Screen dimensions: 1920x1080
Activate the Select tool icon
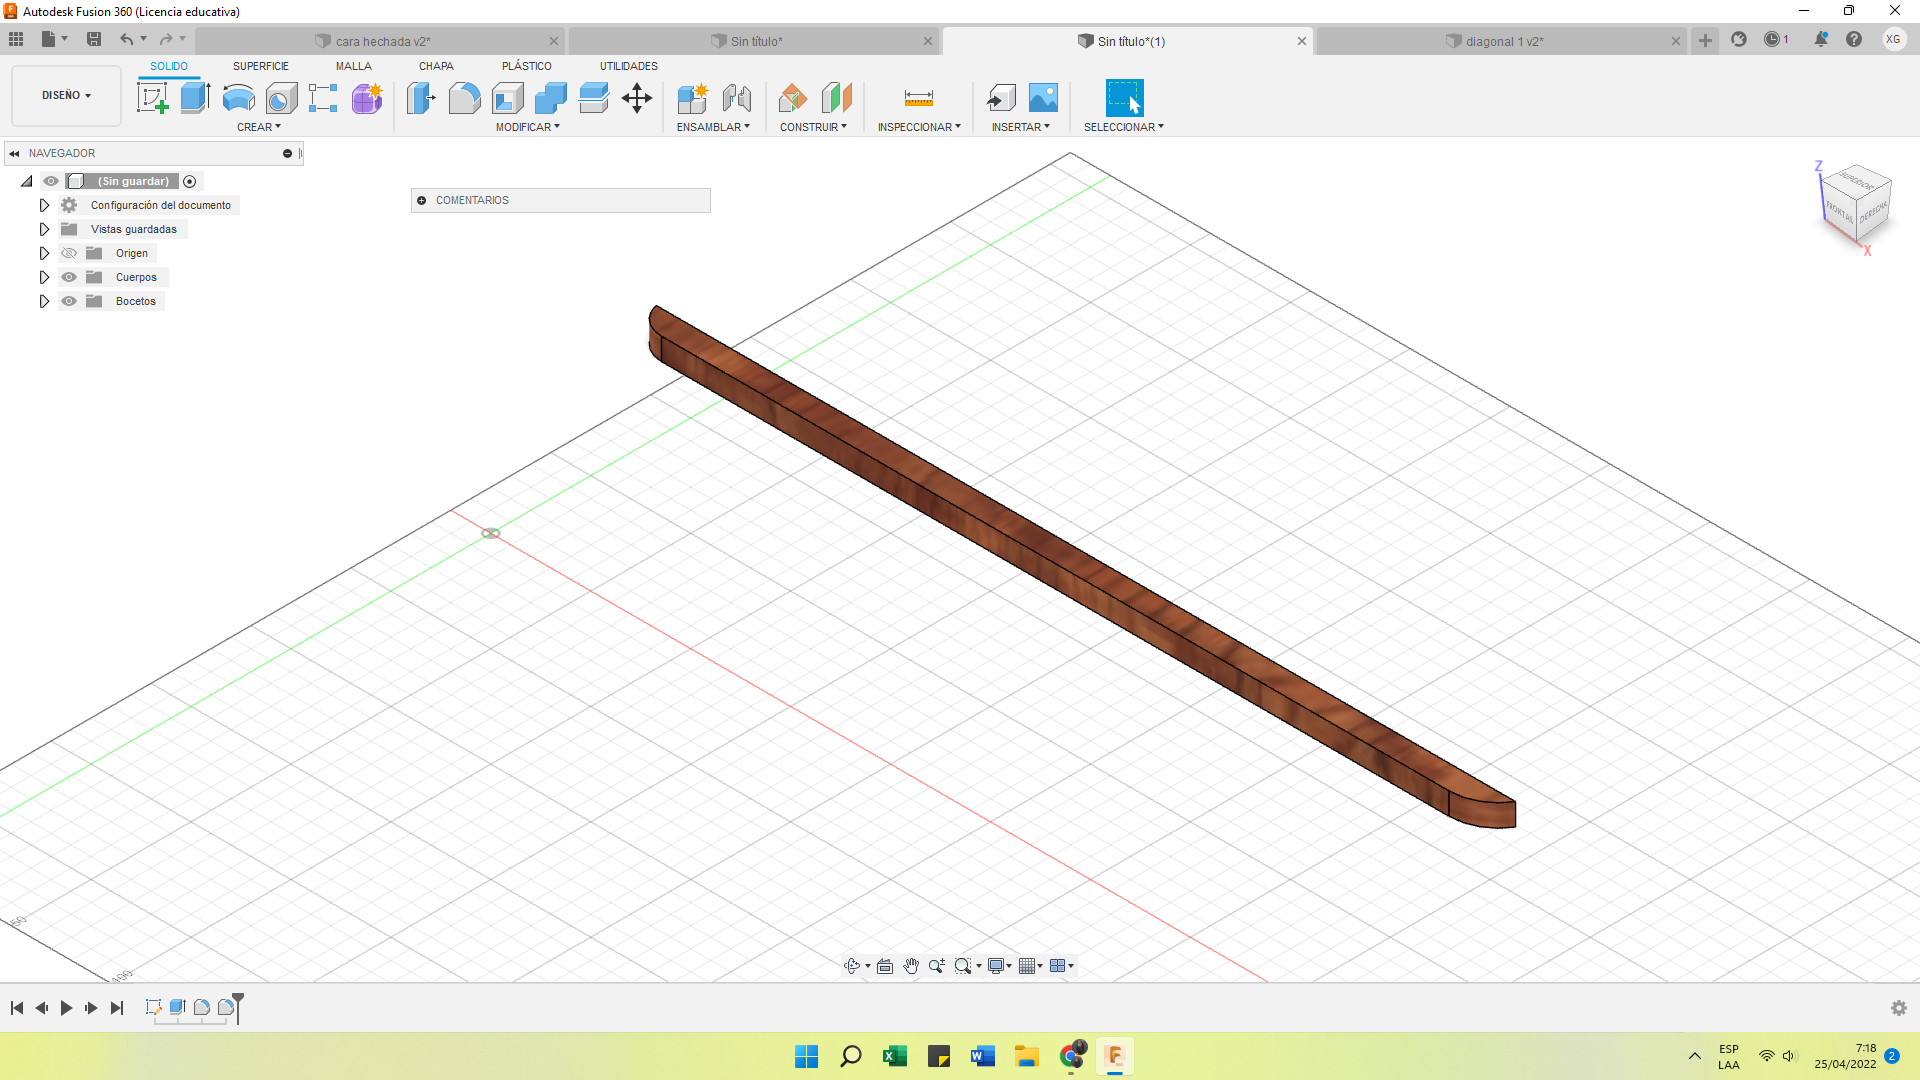click(x=1124, y=98)
